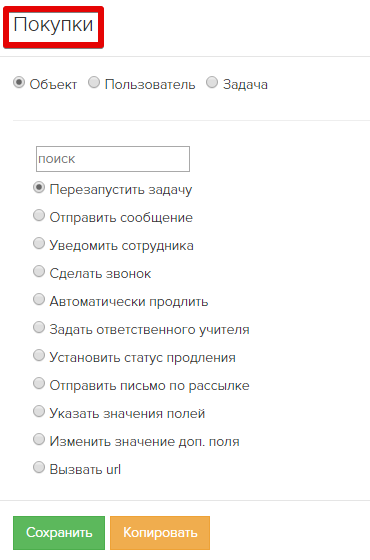This screenshot has height=560, width=370.
Task: Click the Вызвать url label text
Action: 85,469
